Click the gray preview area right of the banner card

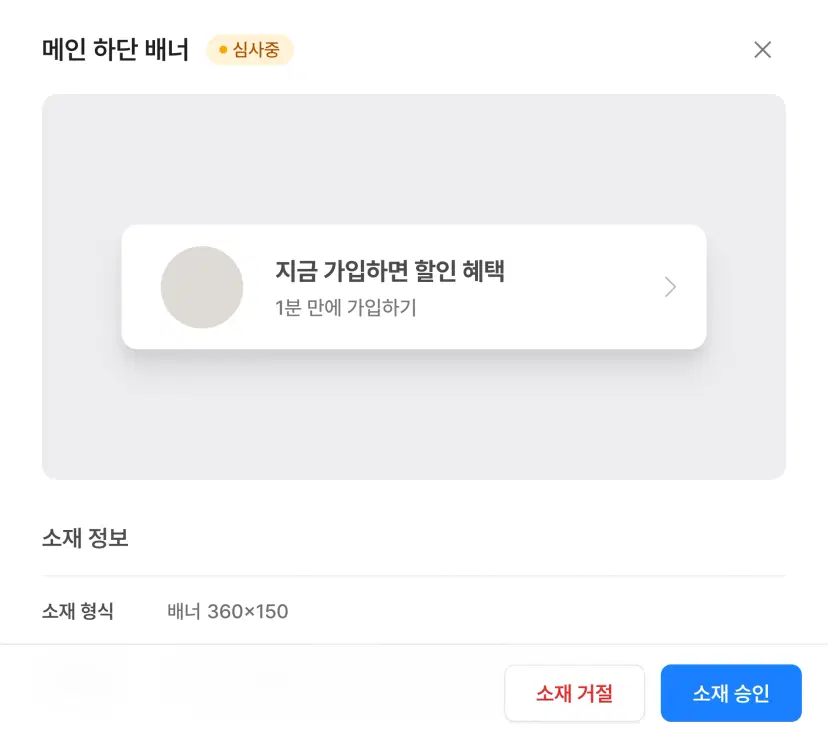pos(746,287)
